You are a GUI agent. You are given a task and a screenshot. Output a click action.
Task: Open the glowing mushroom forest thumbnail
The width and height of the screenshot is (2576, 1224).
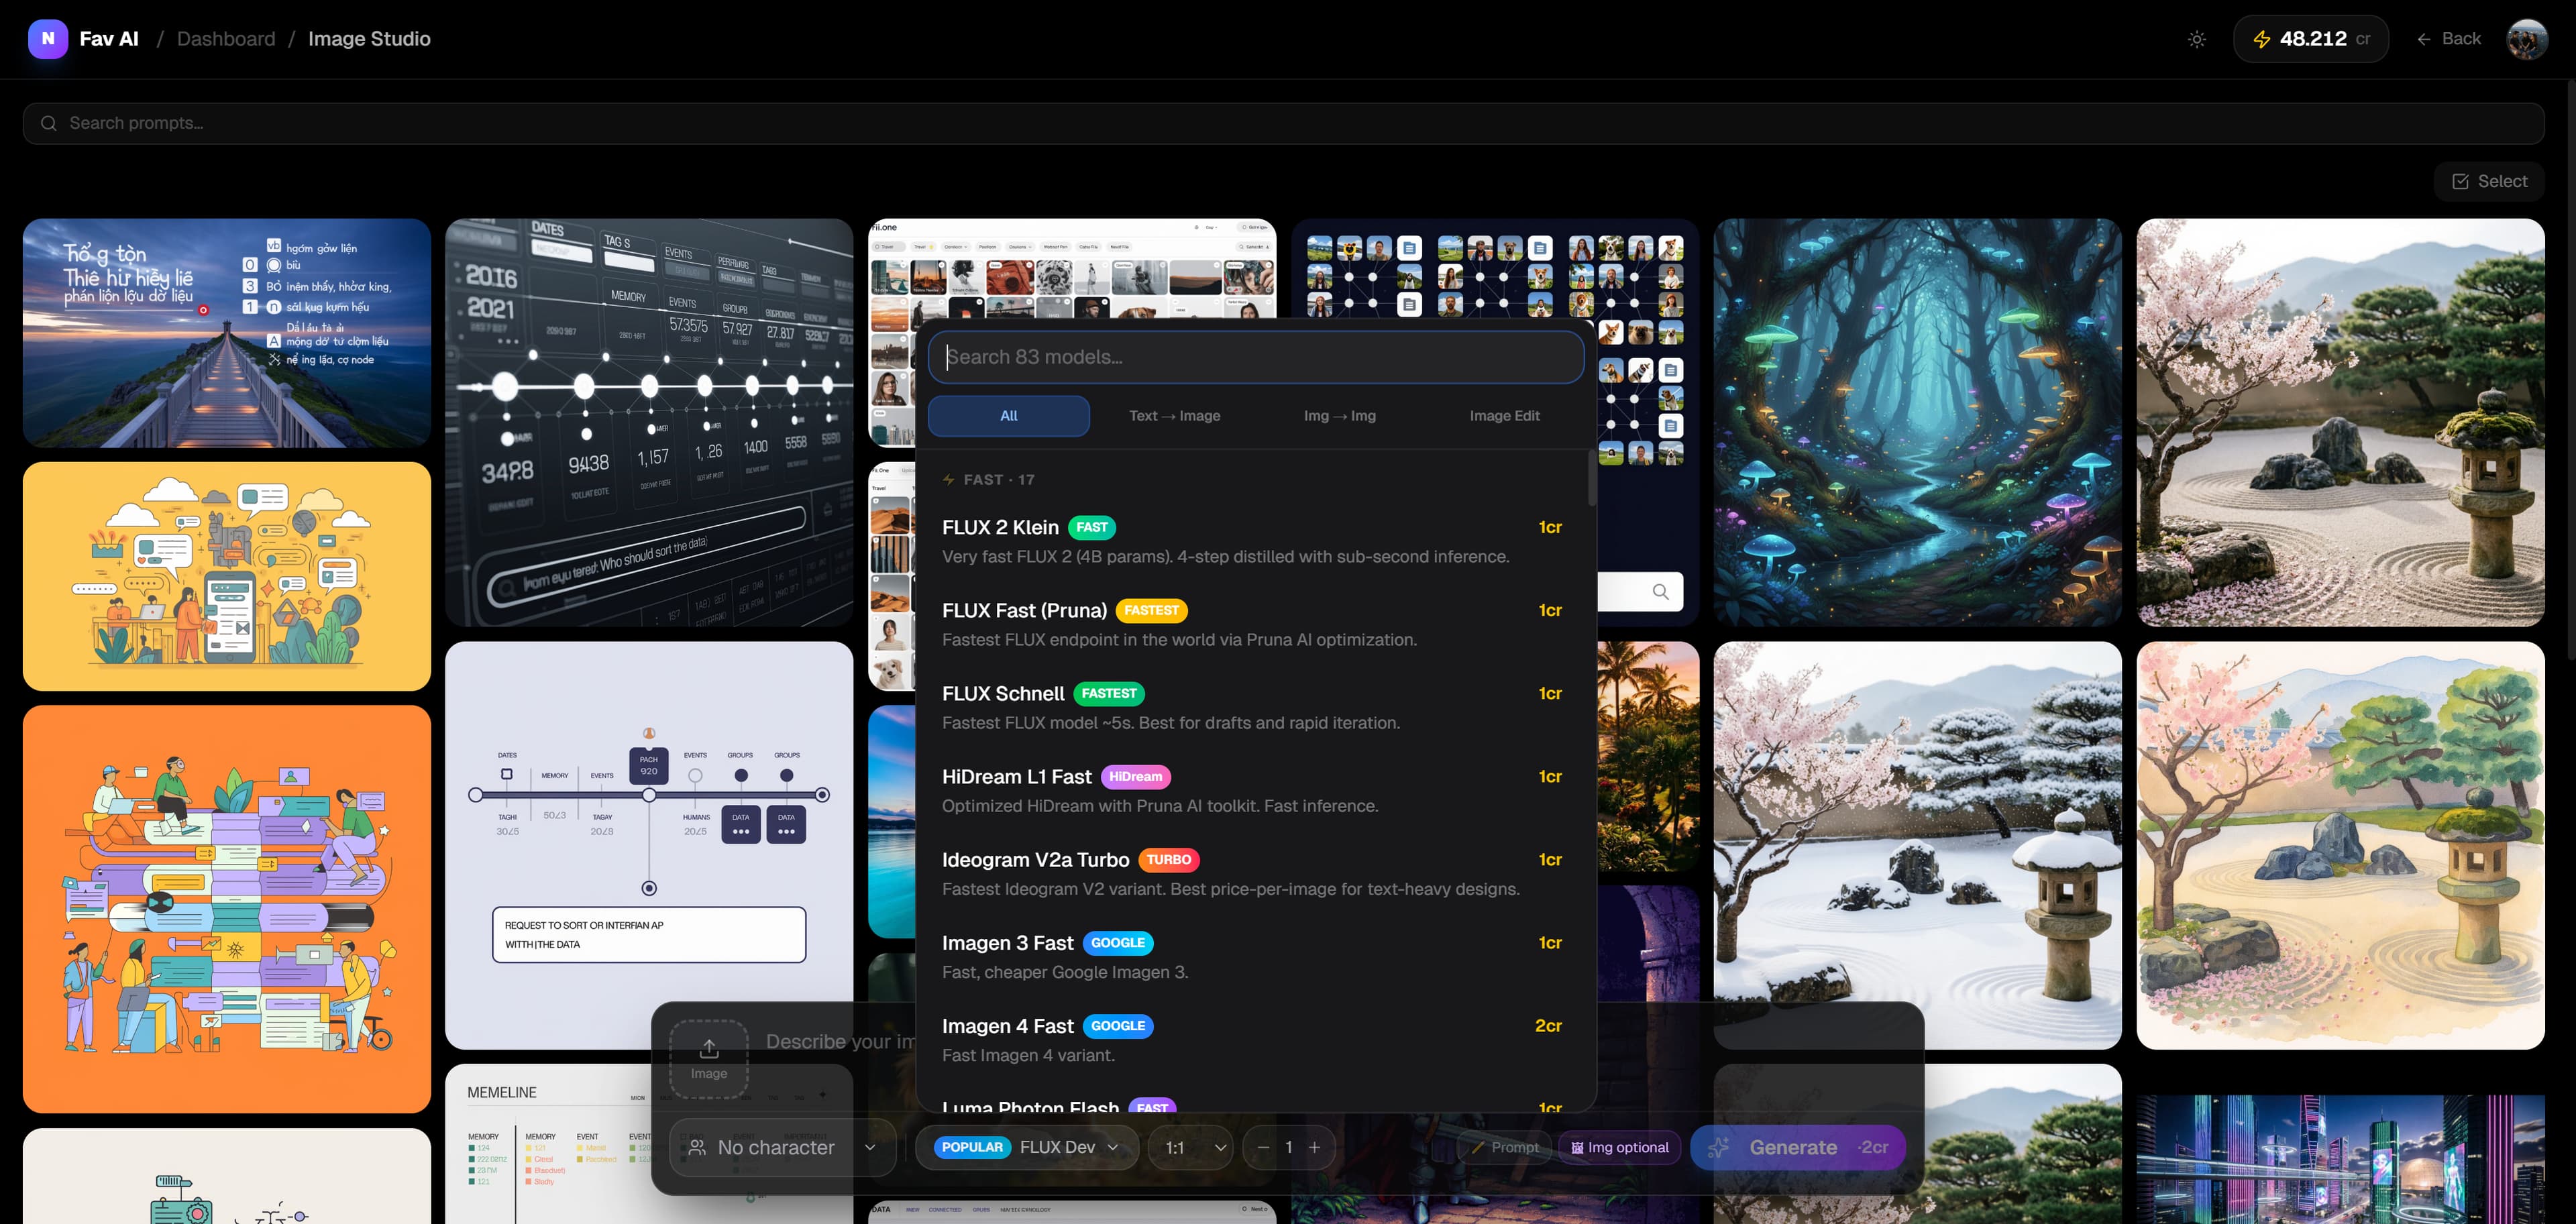coord(1917,423)
